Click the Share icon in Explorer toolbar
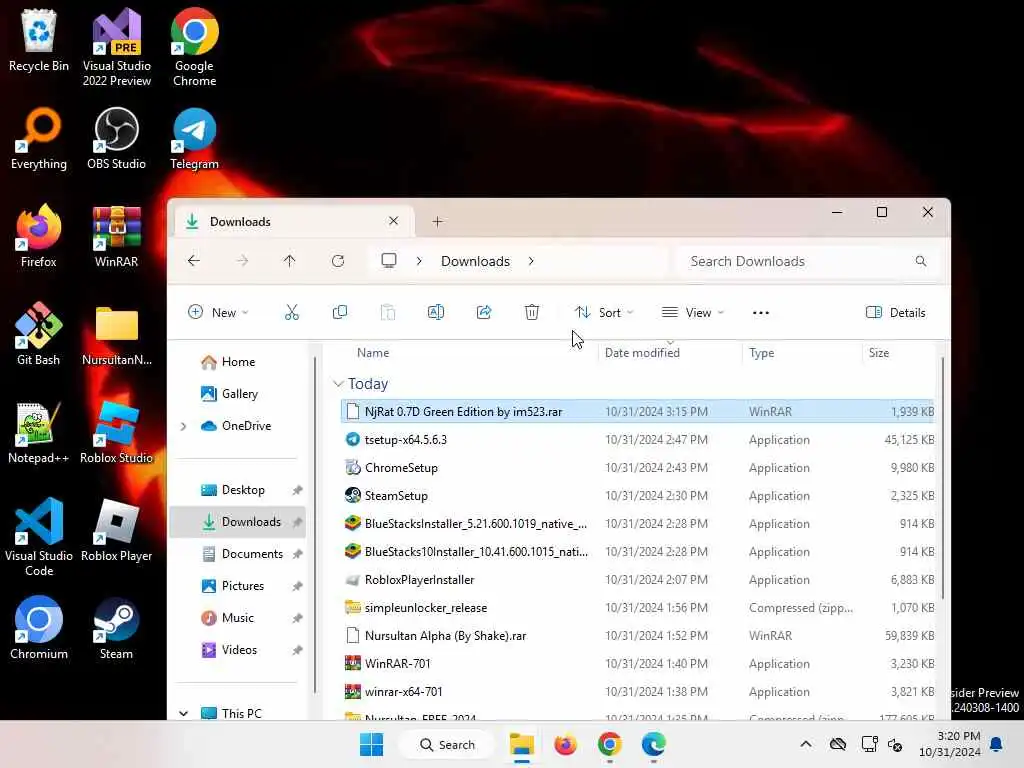1024x768 pixels. coord(484,312)
